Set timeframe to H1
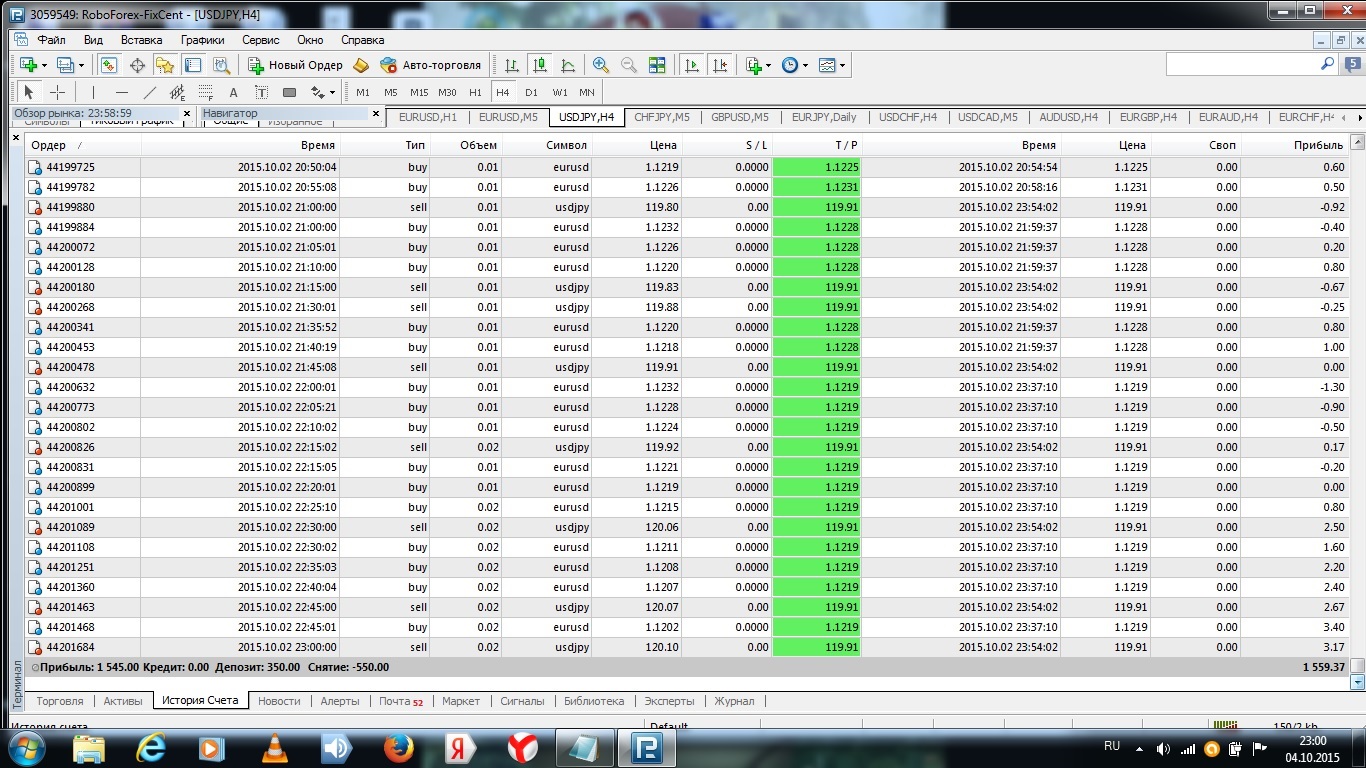Image resolution: width=1366 pixels, height=768 pixels. 475,92
